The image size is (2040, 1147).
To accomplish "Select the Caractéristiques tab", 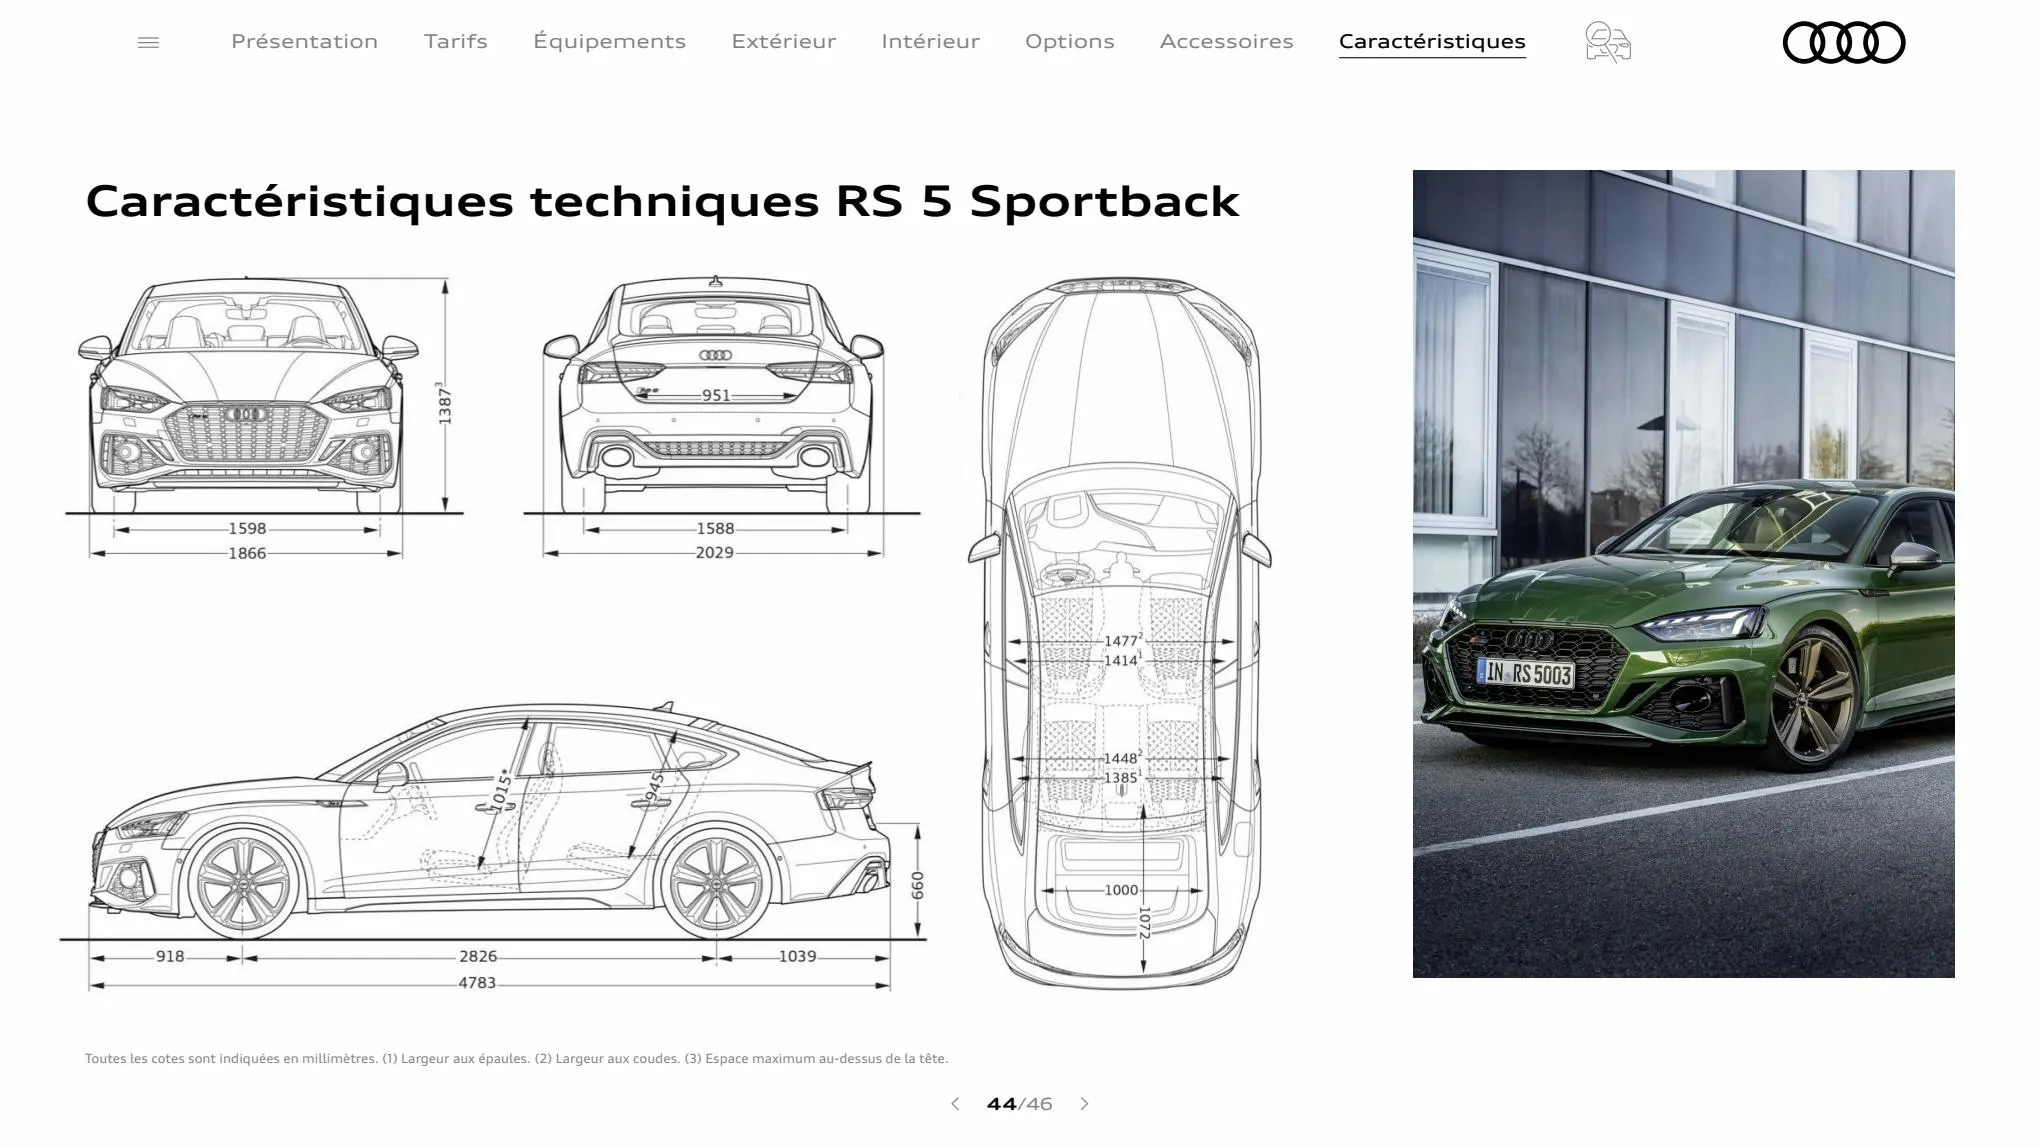I will tap(1432, 42).
